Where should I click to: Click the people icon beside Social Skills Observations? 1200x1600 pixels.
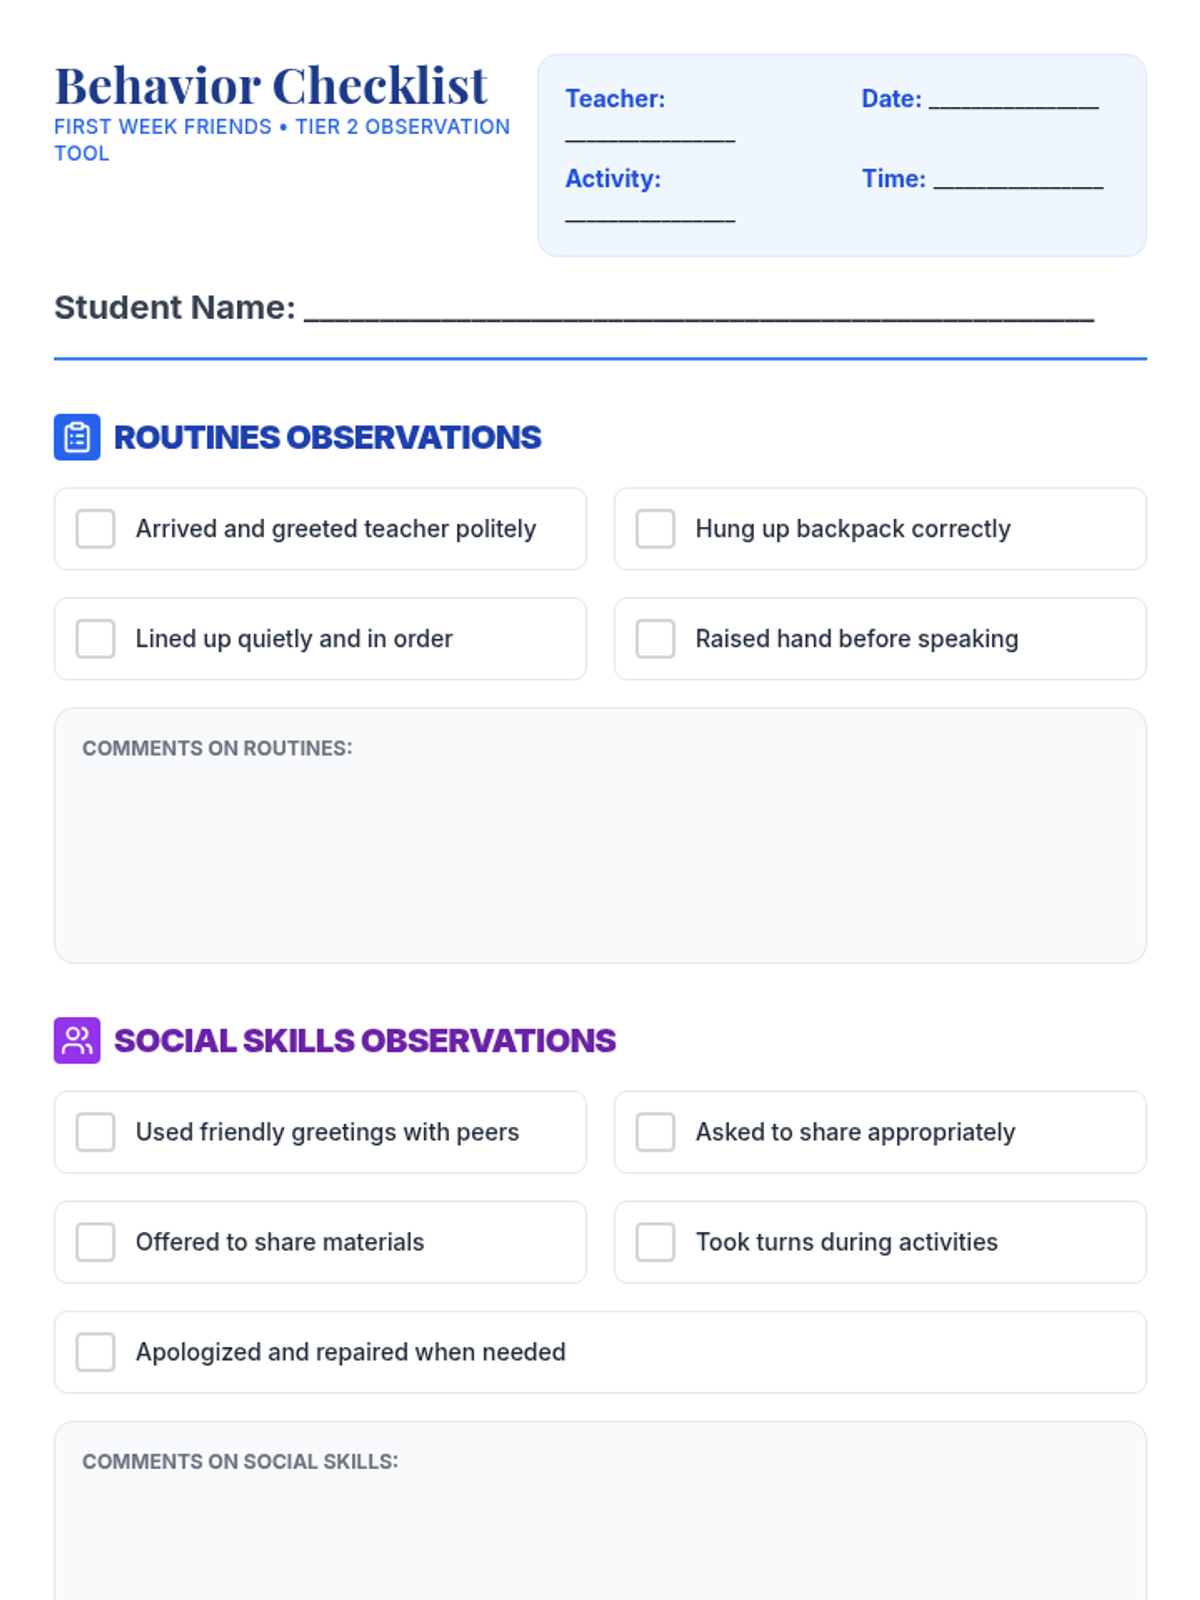tap(77, 1040)
